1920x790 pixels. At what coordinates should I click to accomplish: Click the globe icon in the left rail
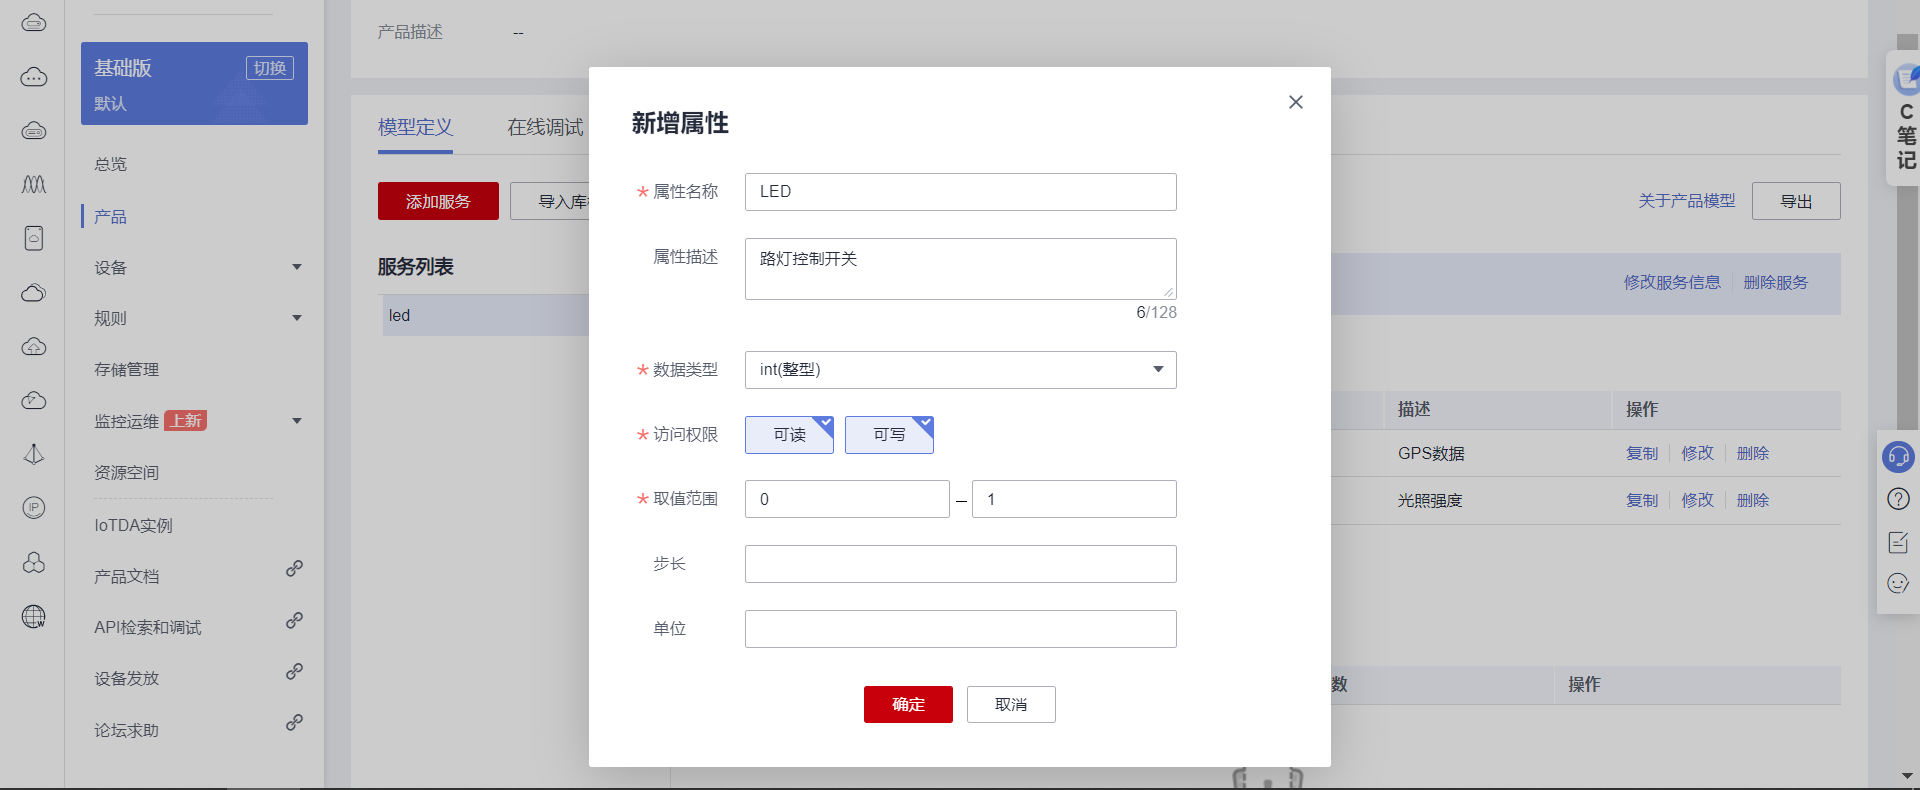(x=34, y=616)
